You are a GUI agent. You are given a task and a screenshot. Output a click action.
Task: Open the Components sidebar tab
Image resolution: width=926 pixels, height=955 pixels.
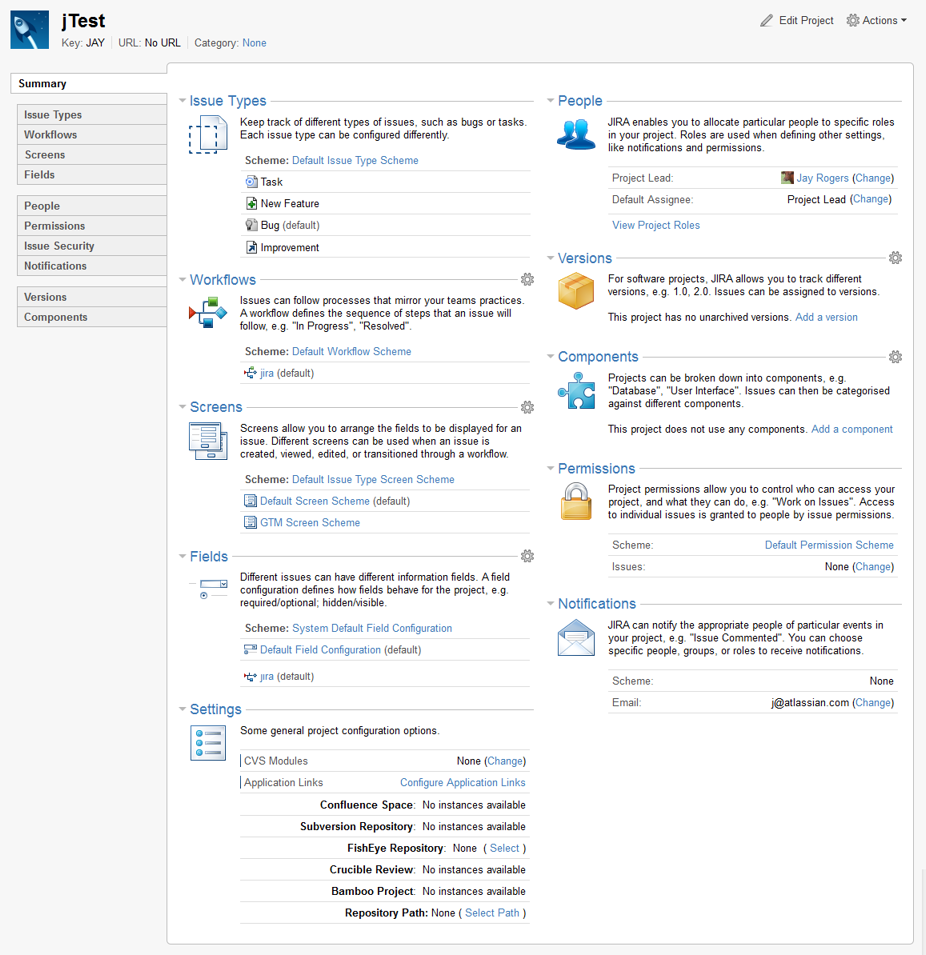tap(92, 317)
